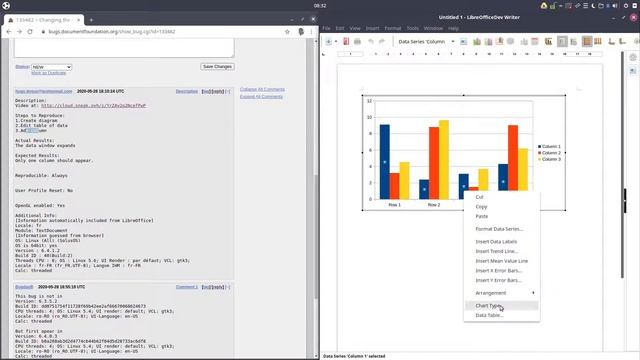Choose Data Table... from context menu
Viewport: 640px width, 360px height.
tap(502, 316)
